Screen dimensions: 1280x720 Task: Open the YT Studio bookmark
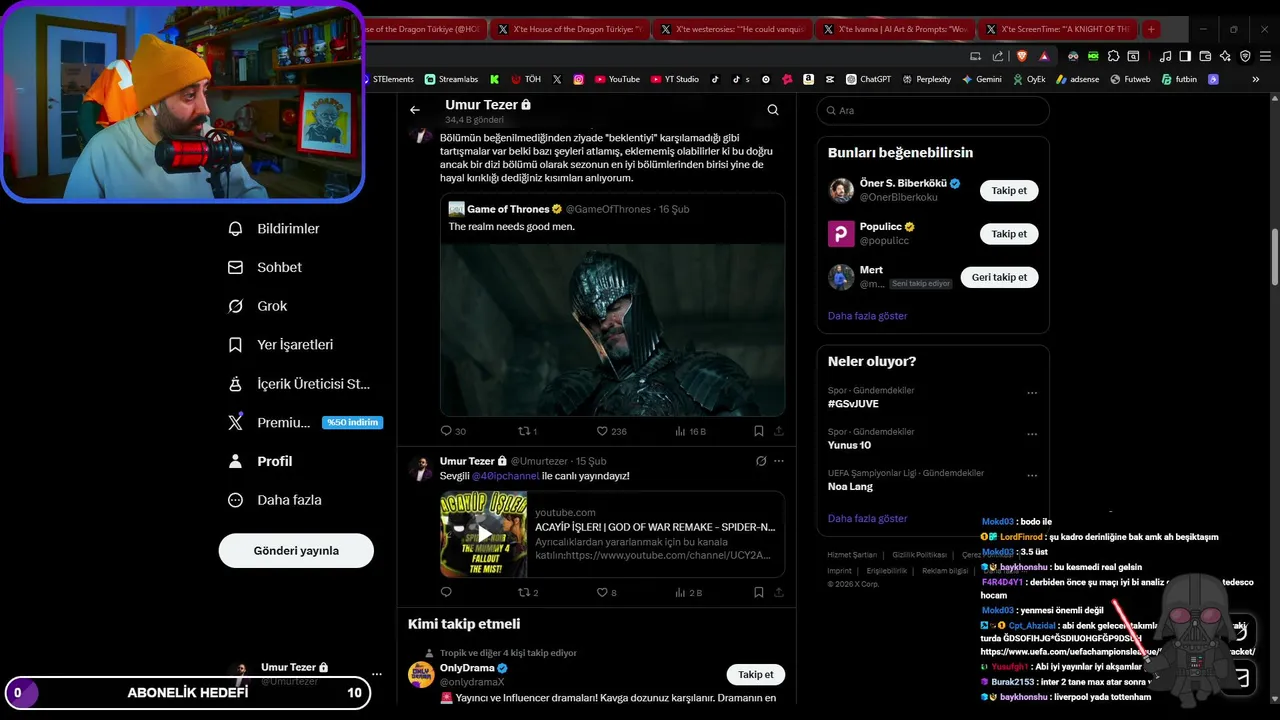tap(675, 79)
